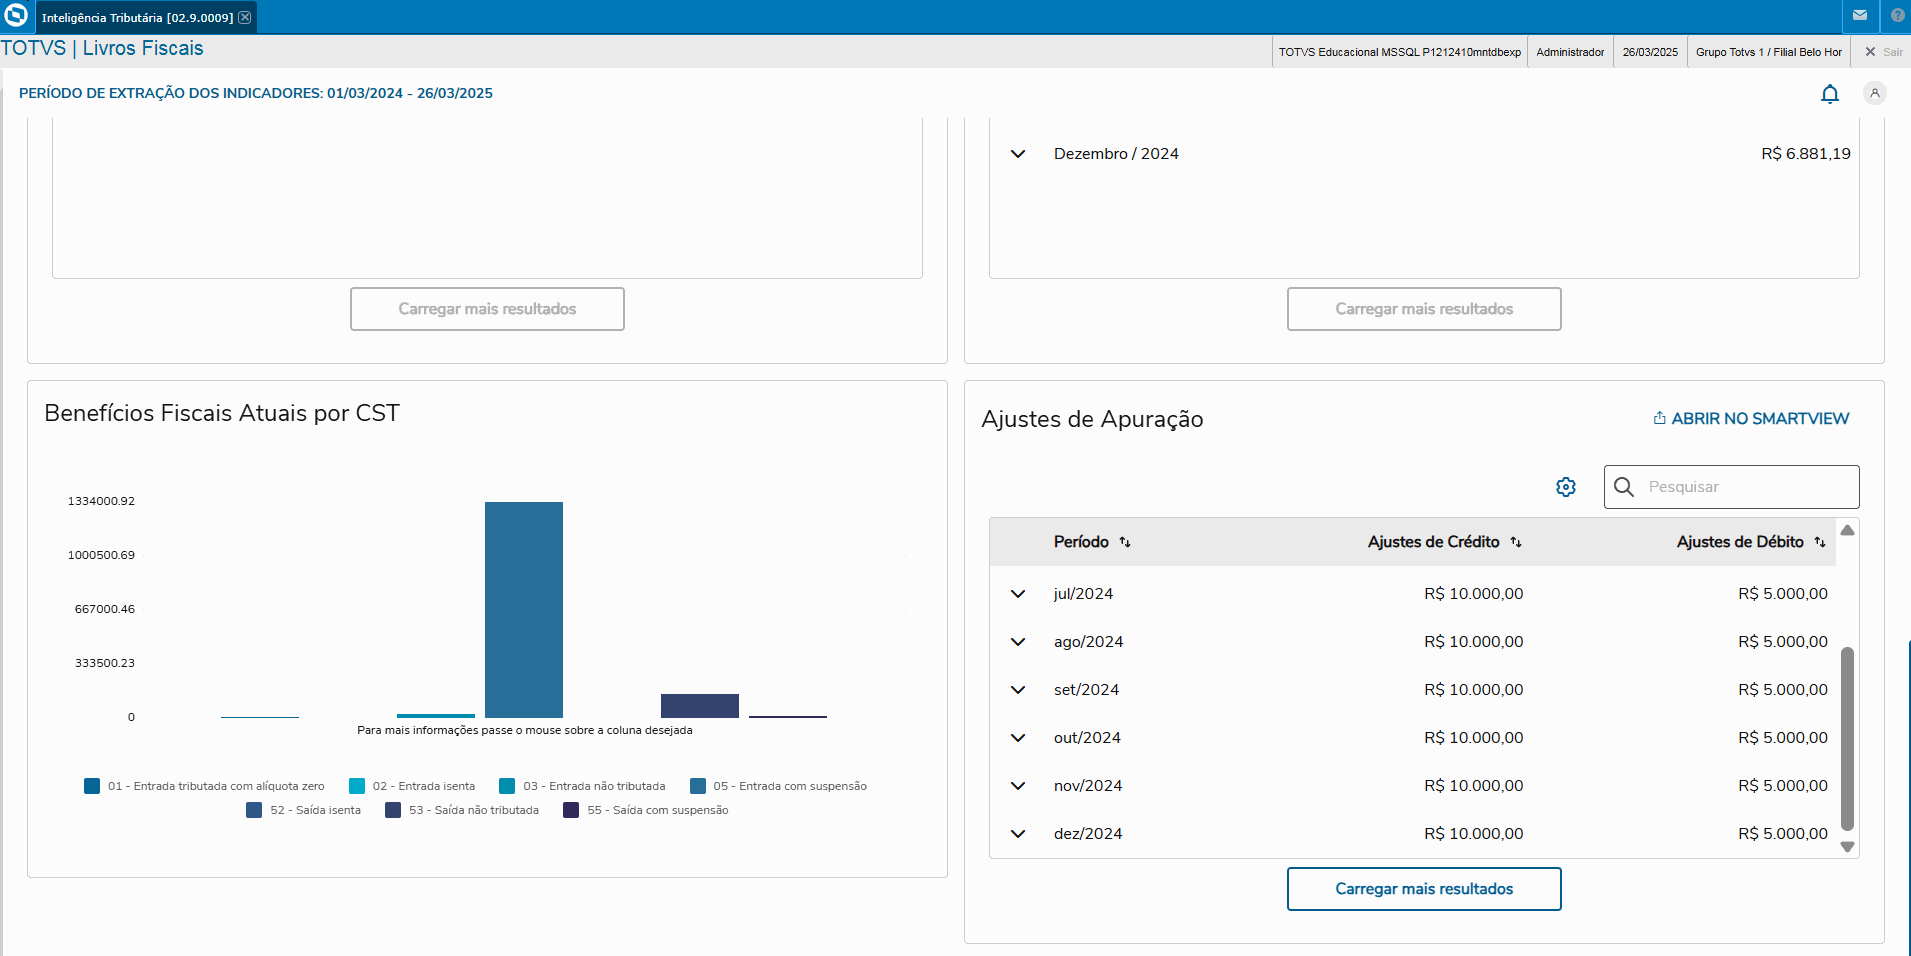This screenshot has height=956, width=1911.
Task: Toggle legend swatch 01 - Entrada tributada com alíquota zero
Action: coord(92,786)
